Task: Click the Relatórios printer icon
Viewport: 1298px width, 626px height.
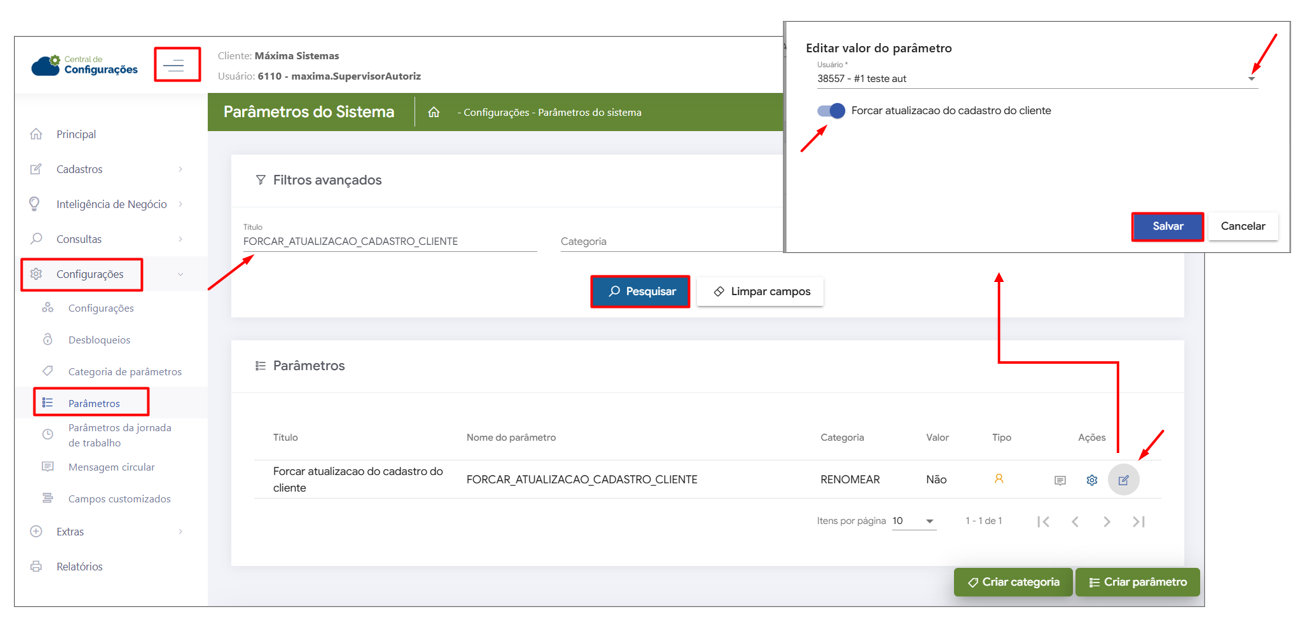Action: point(36,567)
